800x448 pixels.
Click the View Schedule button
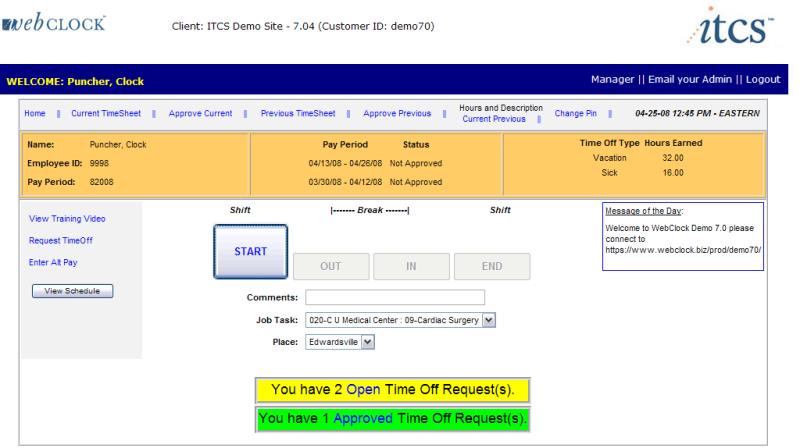(72, 291)
